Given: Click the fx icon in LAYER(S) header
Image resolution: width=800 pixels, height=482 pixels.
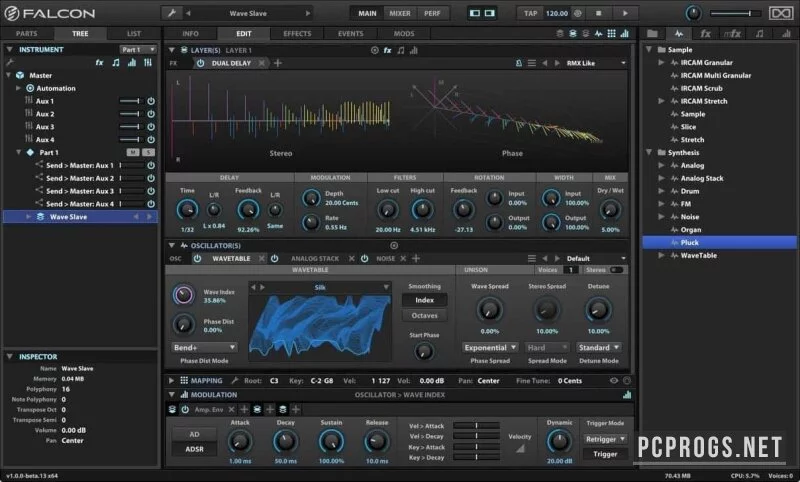Looking at the screenshot, I should point(388,50).
